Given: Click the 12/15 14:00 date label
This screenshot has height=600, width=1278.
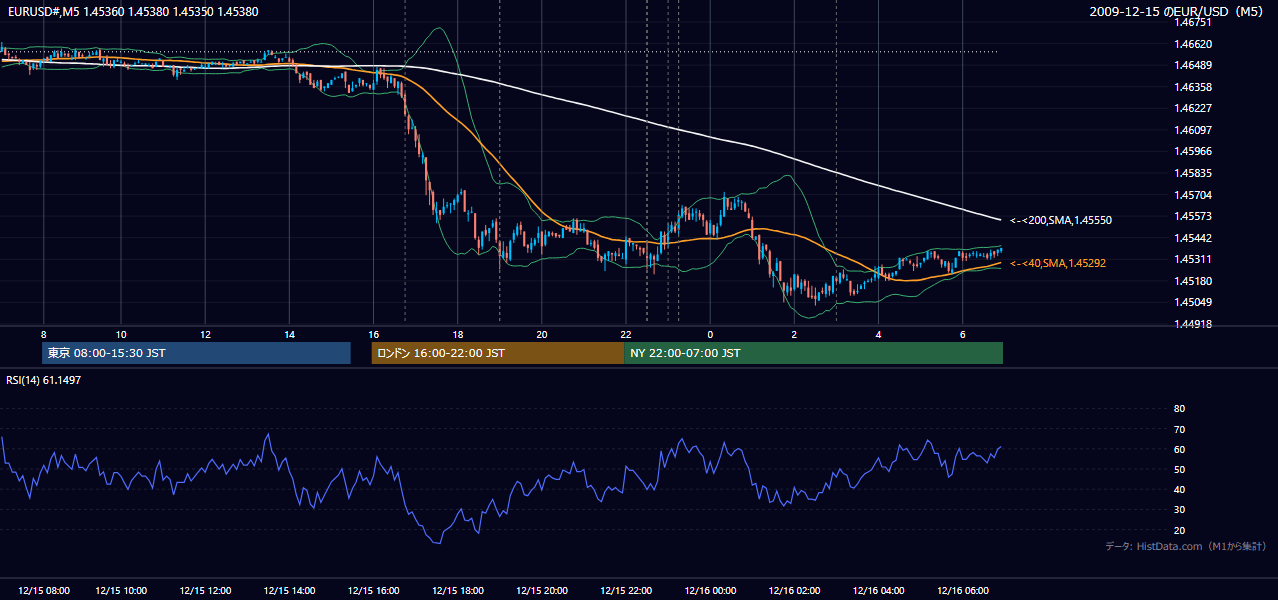Looking at the screenshot, I should pos(289,591).
